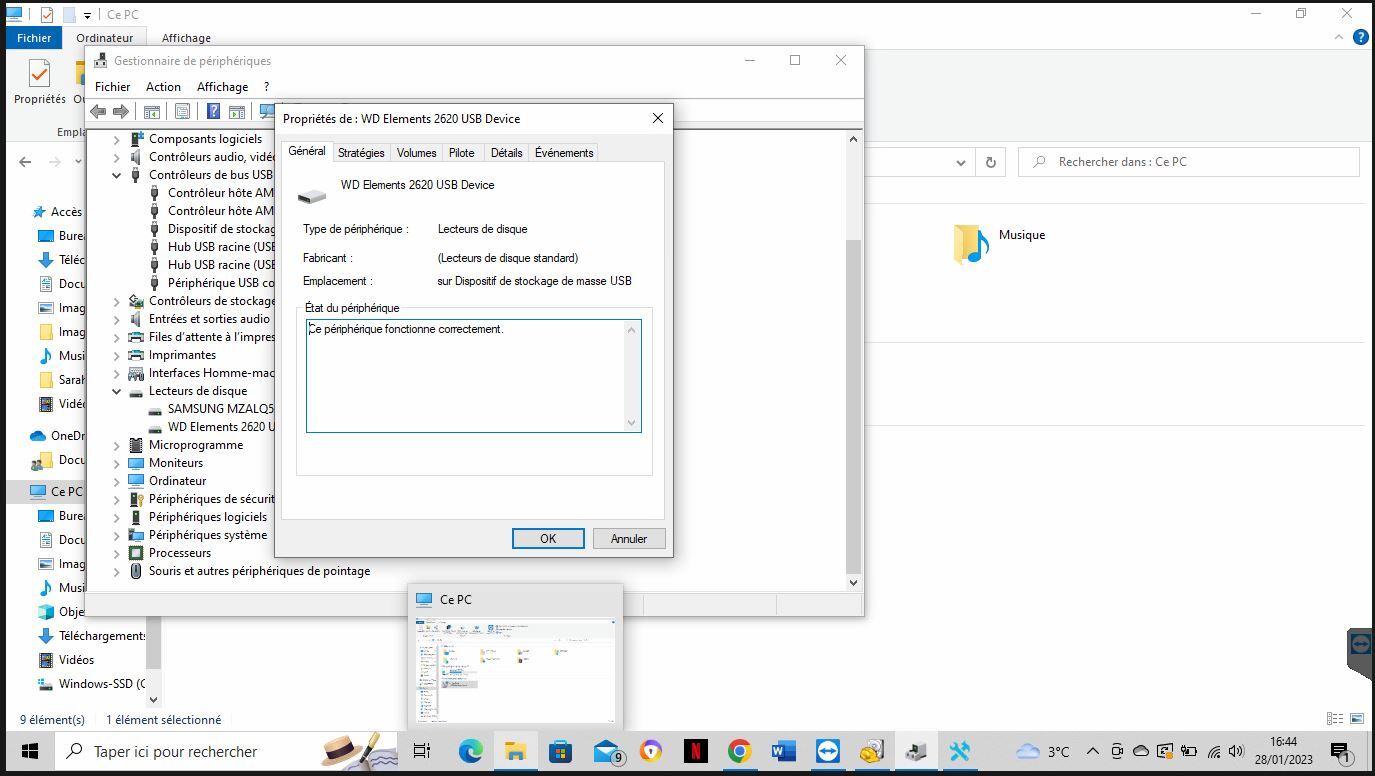
Task: Click the Musique folder icon in Ce PC
Action: [x=971, y=245]
